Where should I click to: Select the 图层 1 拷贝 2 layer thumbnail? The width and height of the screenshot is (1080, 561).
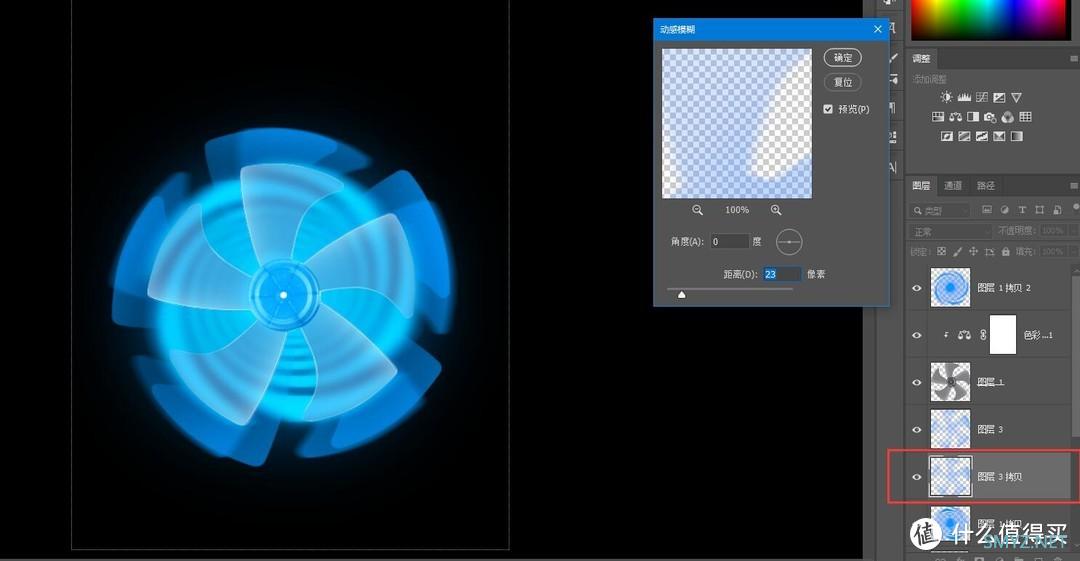951,287
